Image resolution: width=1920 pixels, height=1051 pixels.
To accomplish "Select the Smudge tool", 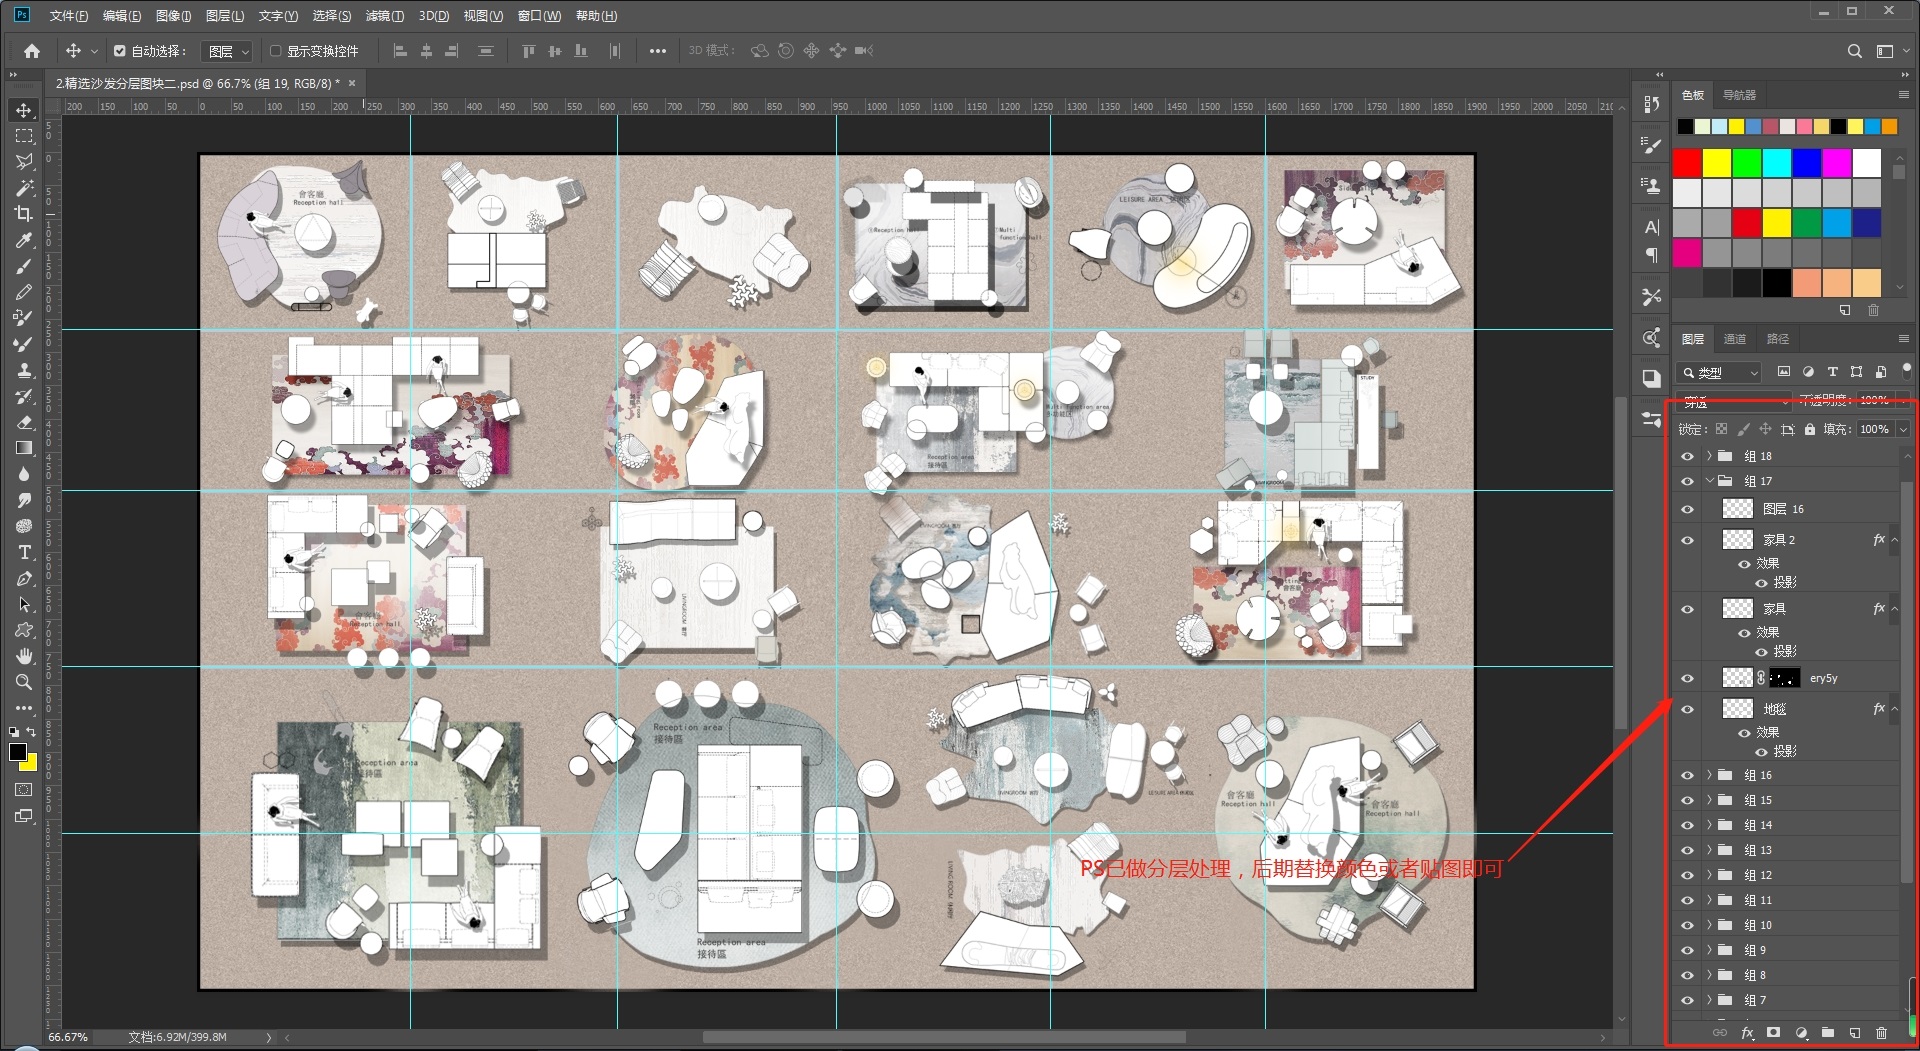I will 24,500.
